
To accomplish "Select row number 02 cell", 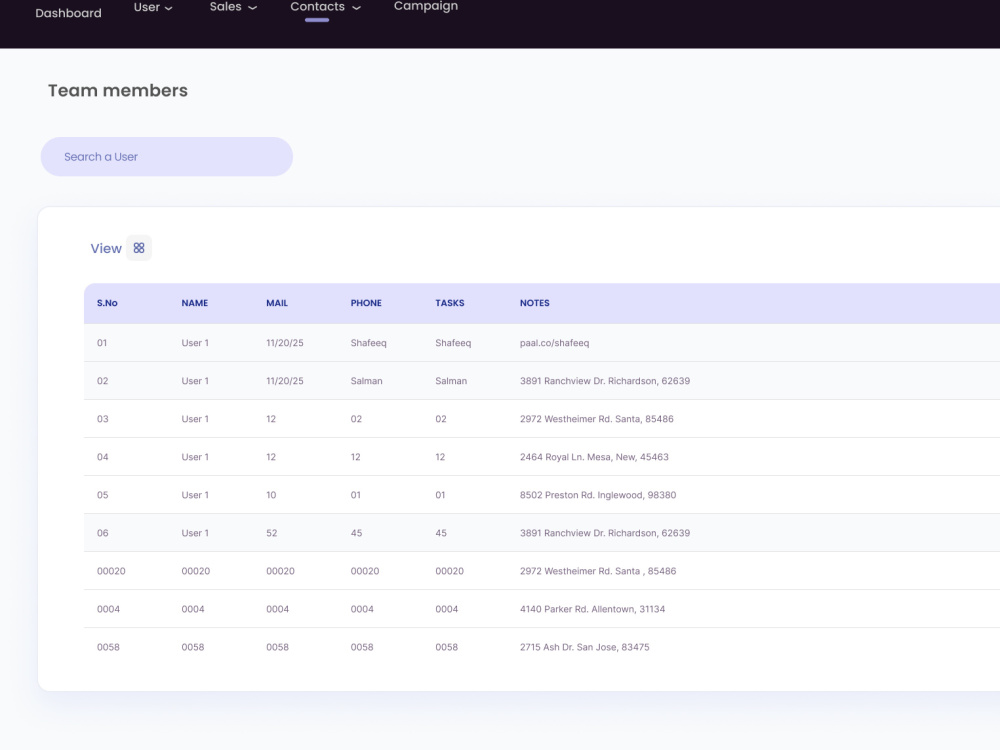I will click(x=102, y=381).
